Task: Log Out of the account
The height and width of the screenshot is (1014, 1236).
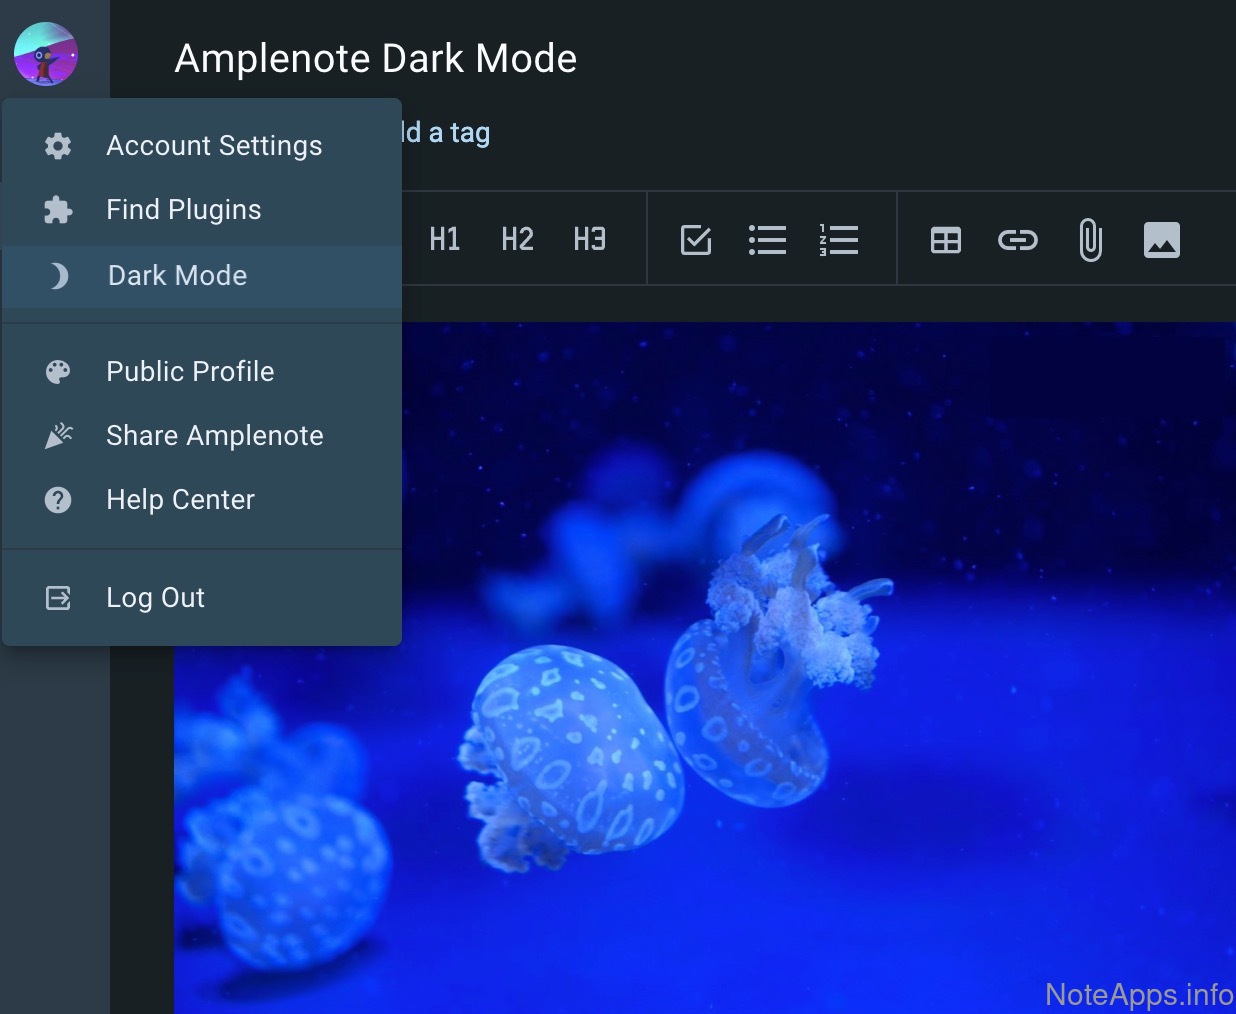Action: pos(155,598)
